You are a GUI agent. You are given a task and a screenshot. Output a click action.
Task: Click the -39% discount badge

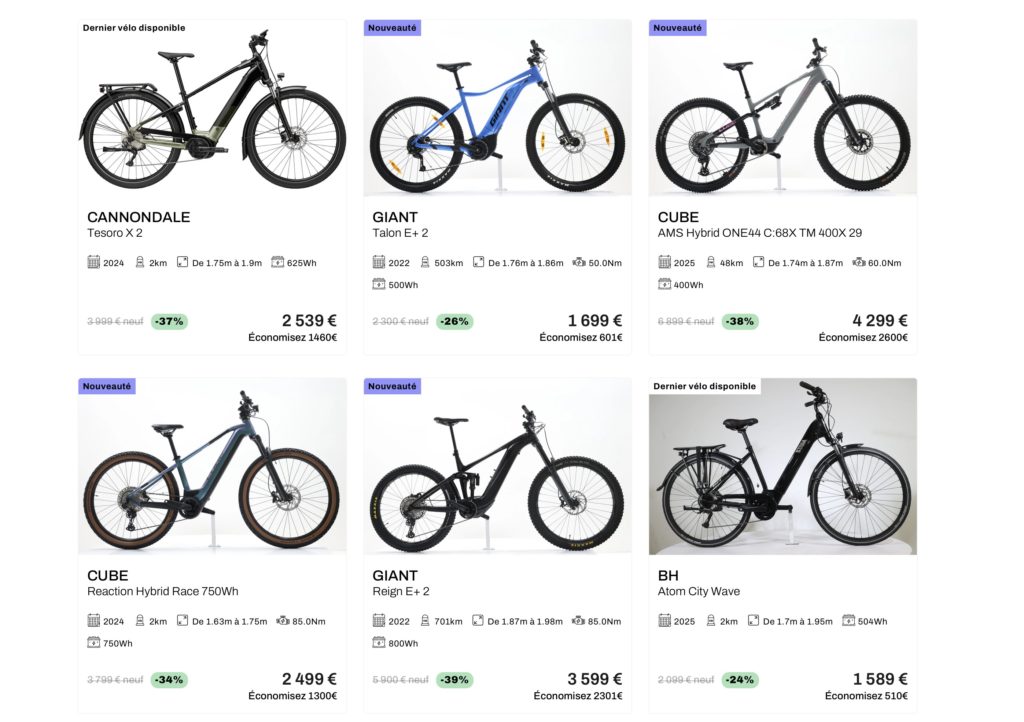(x=455, y=679)
